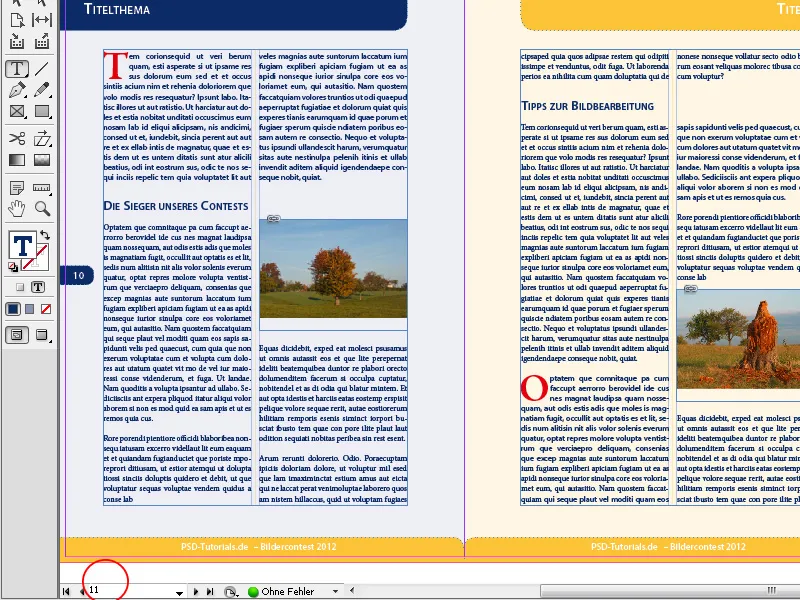Click right page footer 'PSD-Tutorials.de – Bildercontest 2012'
The image size is (800, 600).
[x=668, y=547]
